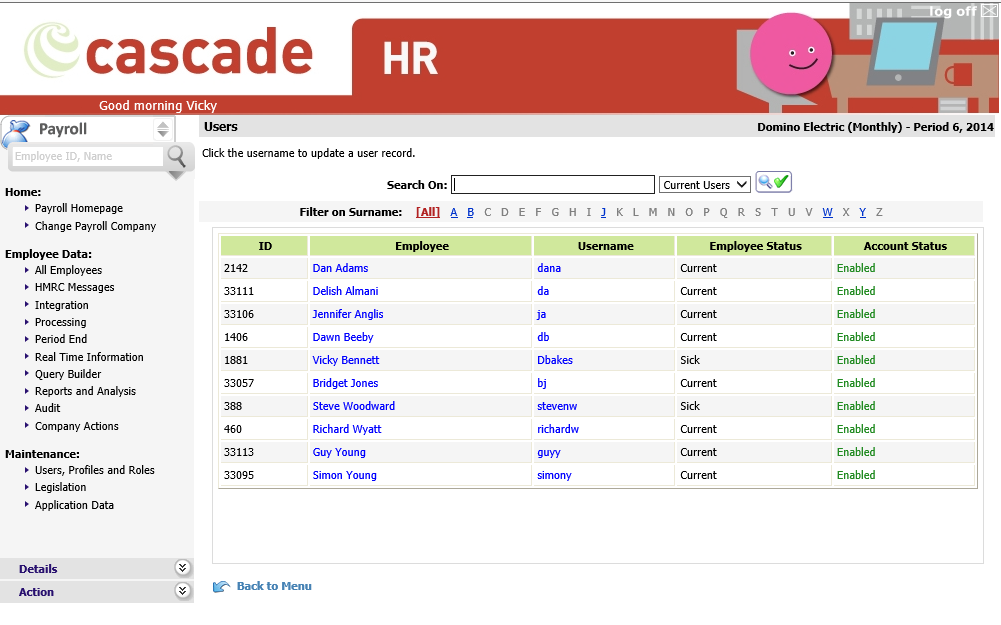Click the Employee column header
Viewport: 1001px width, 625px height.
[421, 246]
